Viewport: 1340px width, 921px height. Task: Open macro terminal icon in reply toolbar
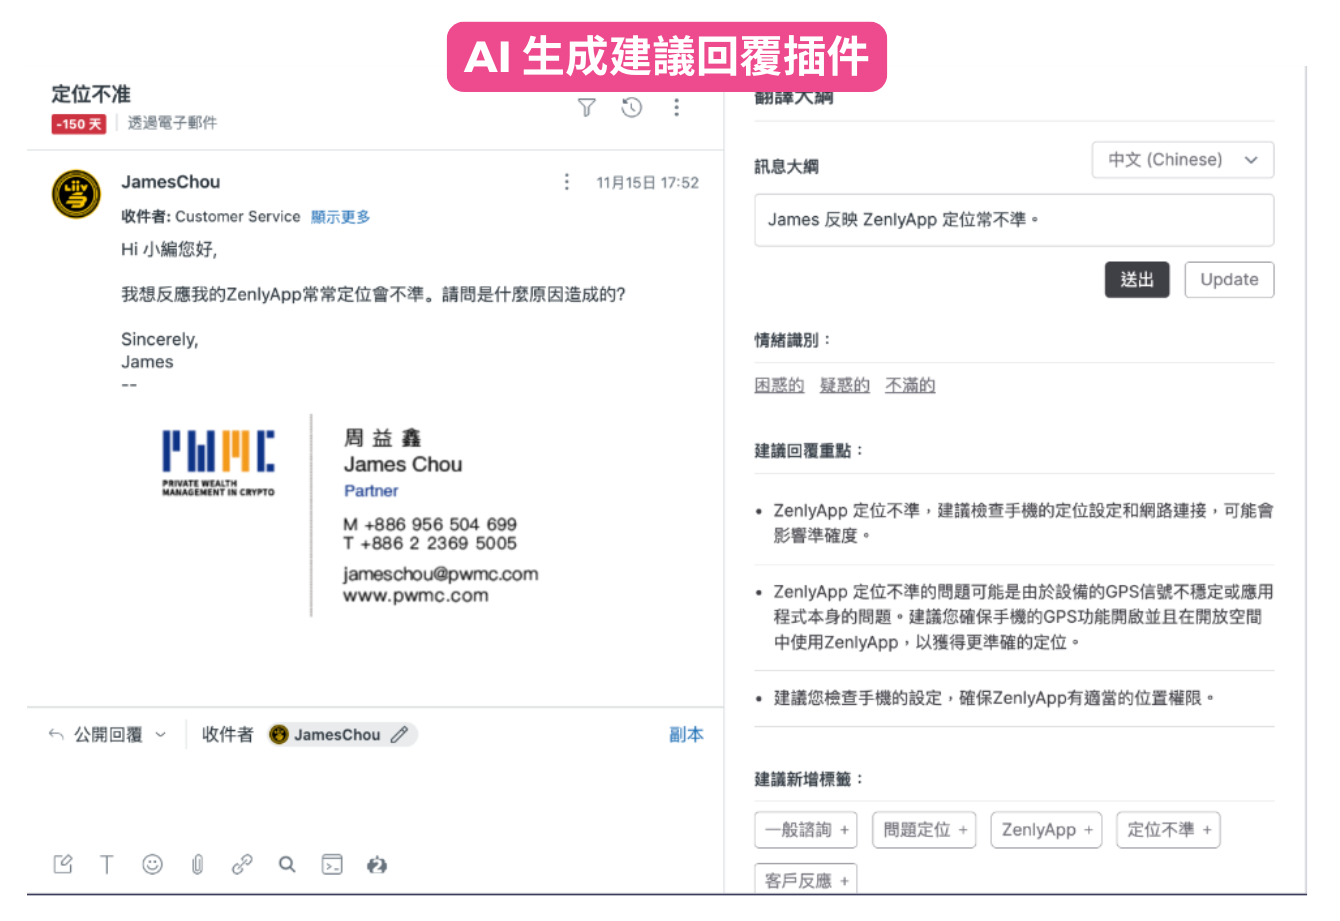point(332,864)
